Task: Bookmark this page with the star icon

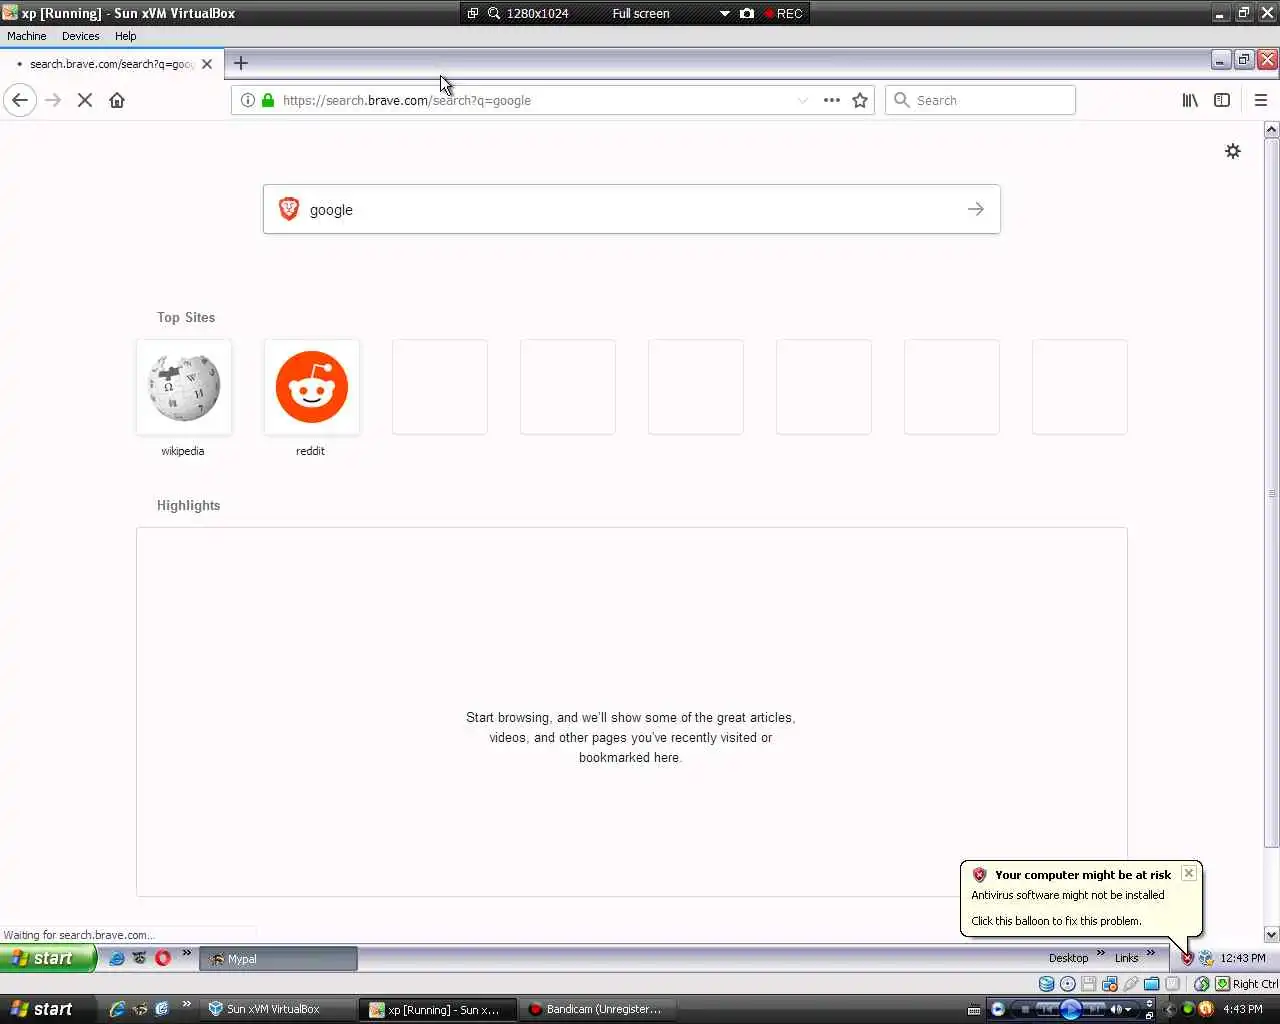Action: pyautogui.click(x=860, y=100)
